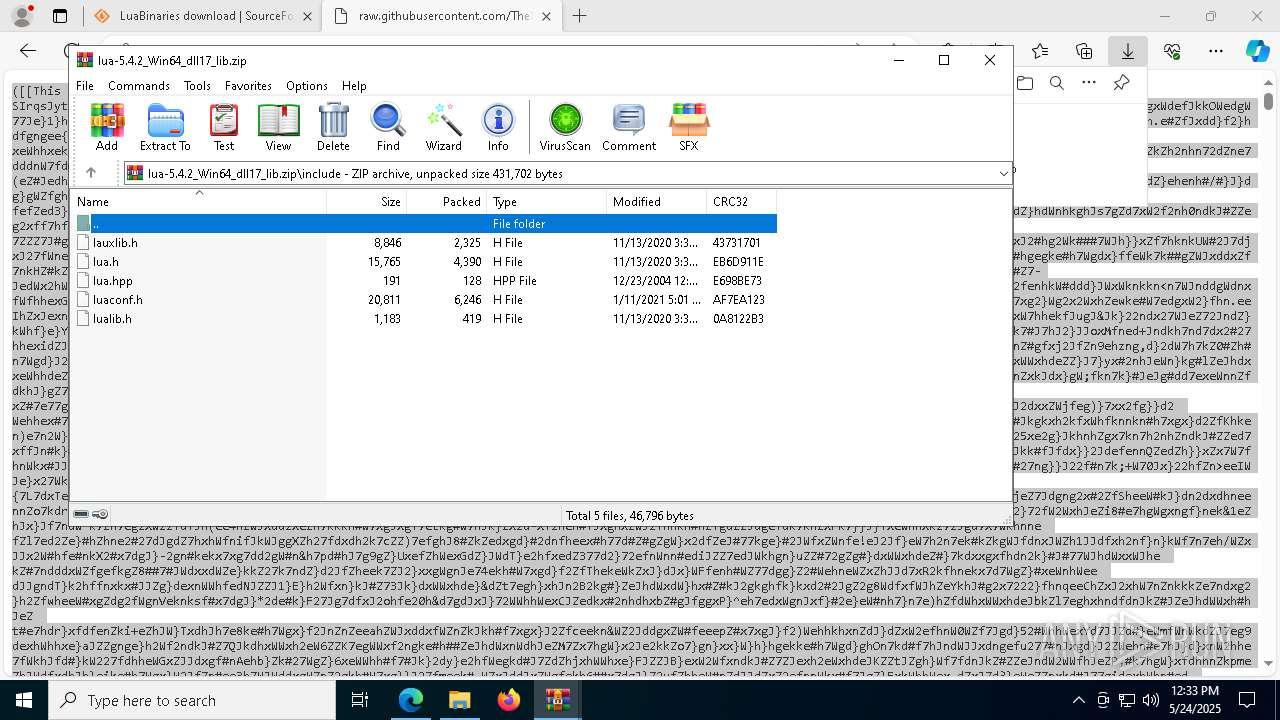Launch the Wizard tool
1280x720 pixels.
pos(443,127)
